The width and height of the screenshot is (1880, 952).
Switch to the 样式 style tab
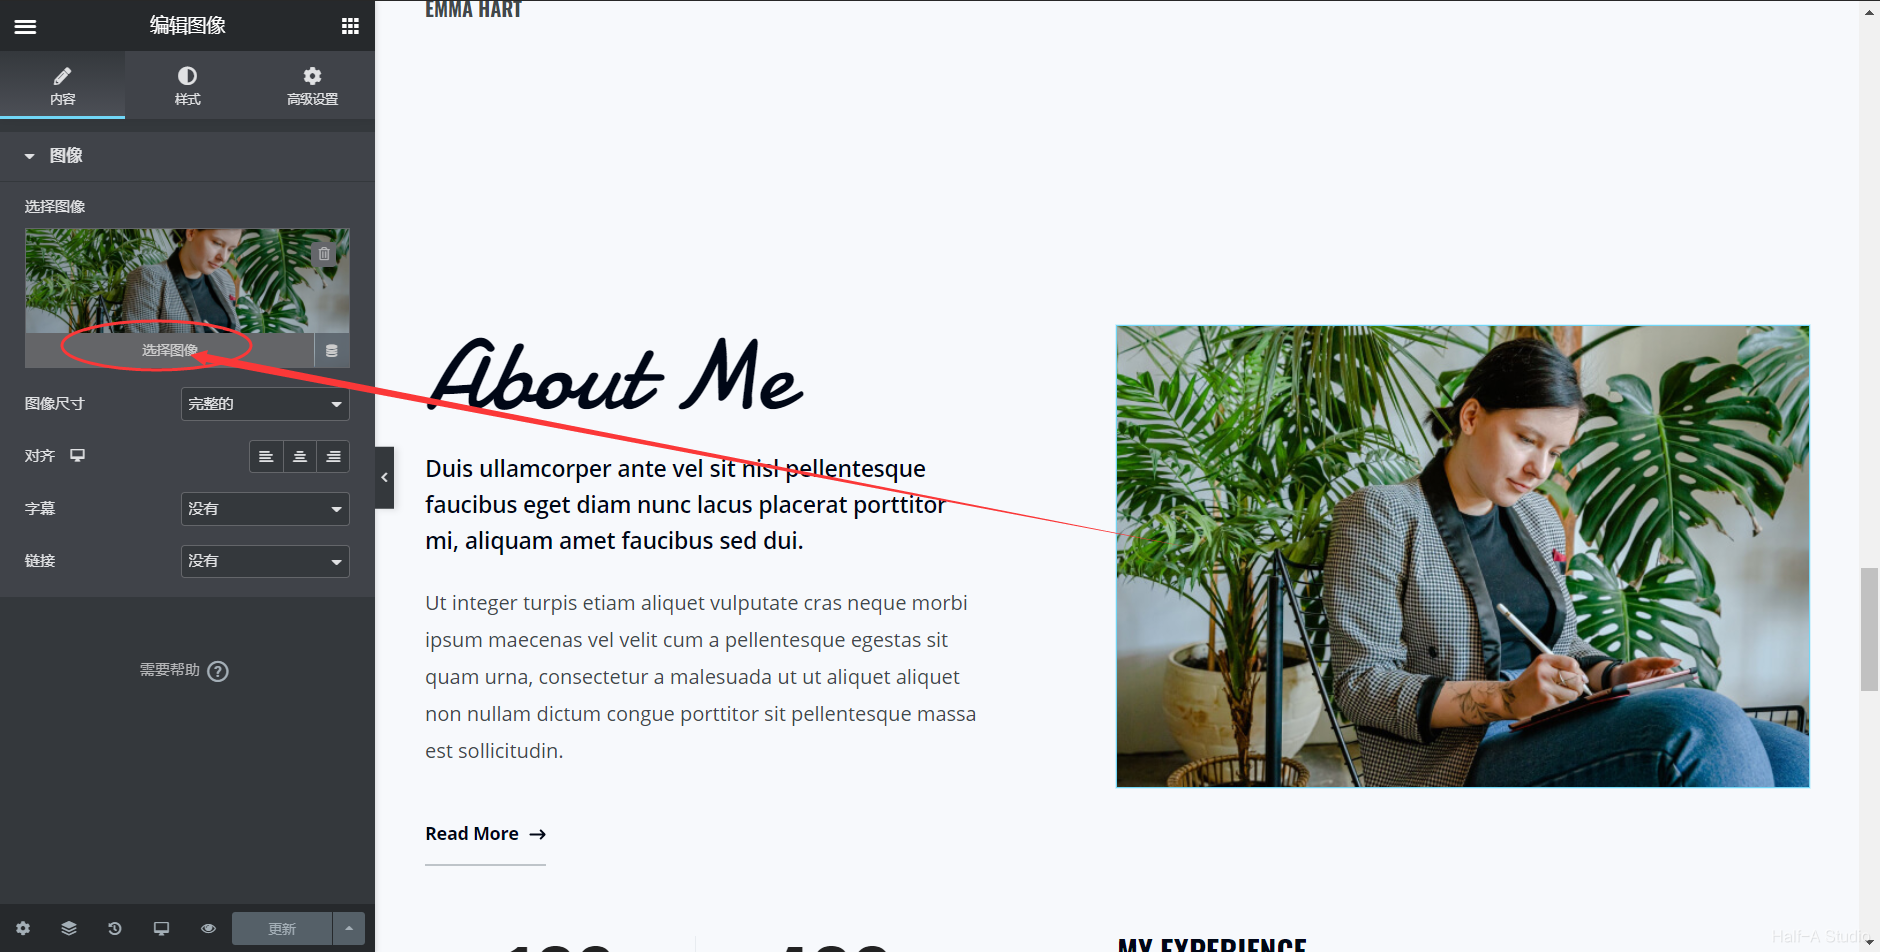pos(187,86)
